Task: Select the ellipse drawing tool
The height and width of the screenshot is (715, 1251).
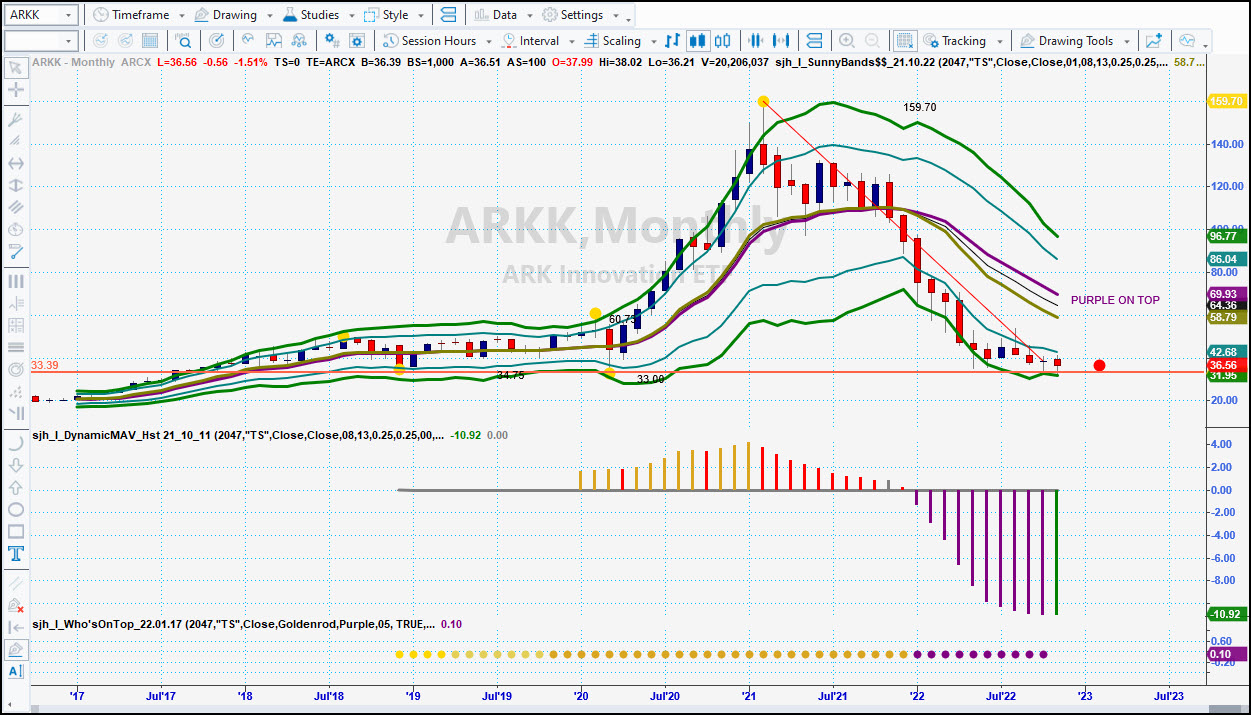Action: (x=16, y=509)
